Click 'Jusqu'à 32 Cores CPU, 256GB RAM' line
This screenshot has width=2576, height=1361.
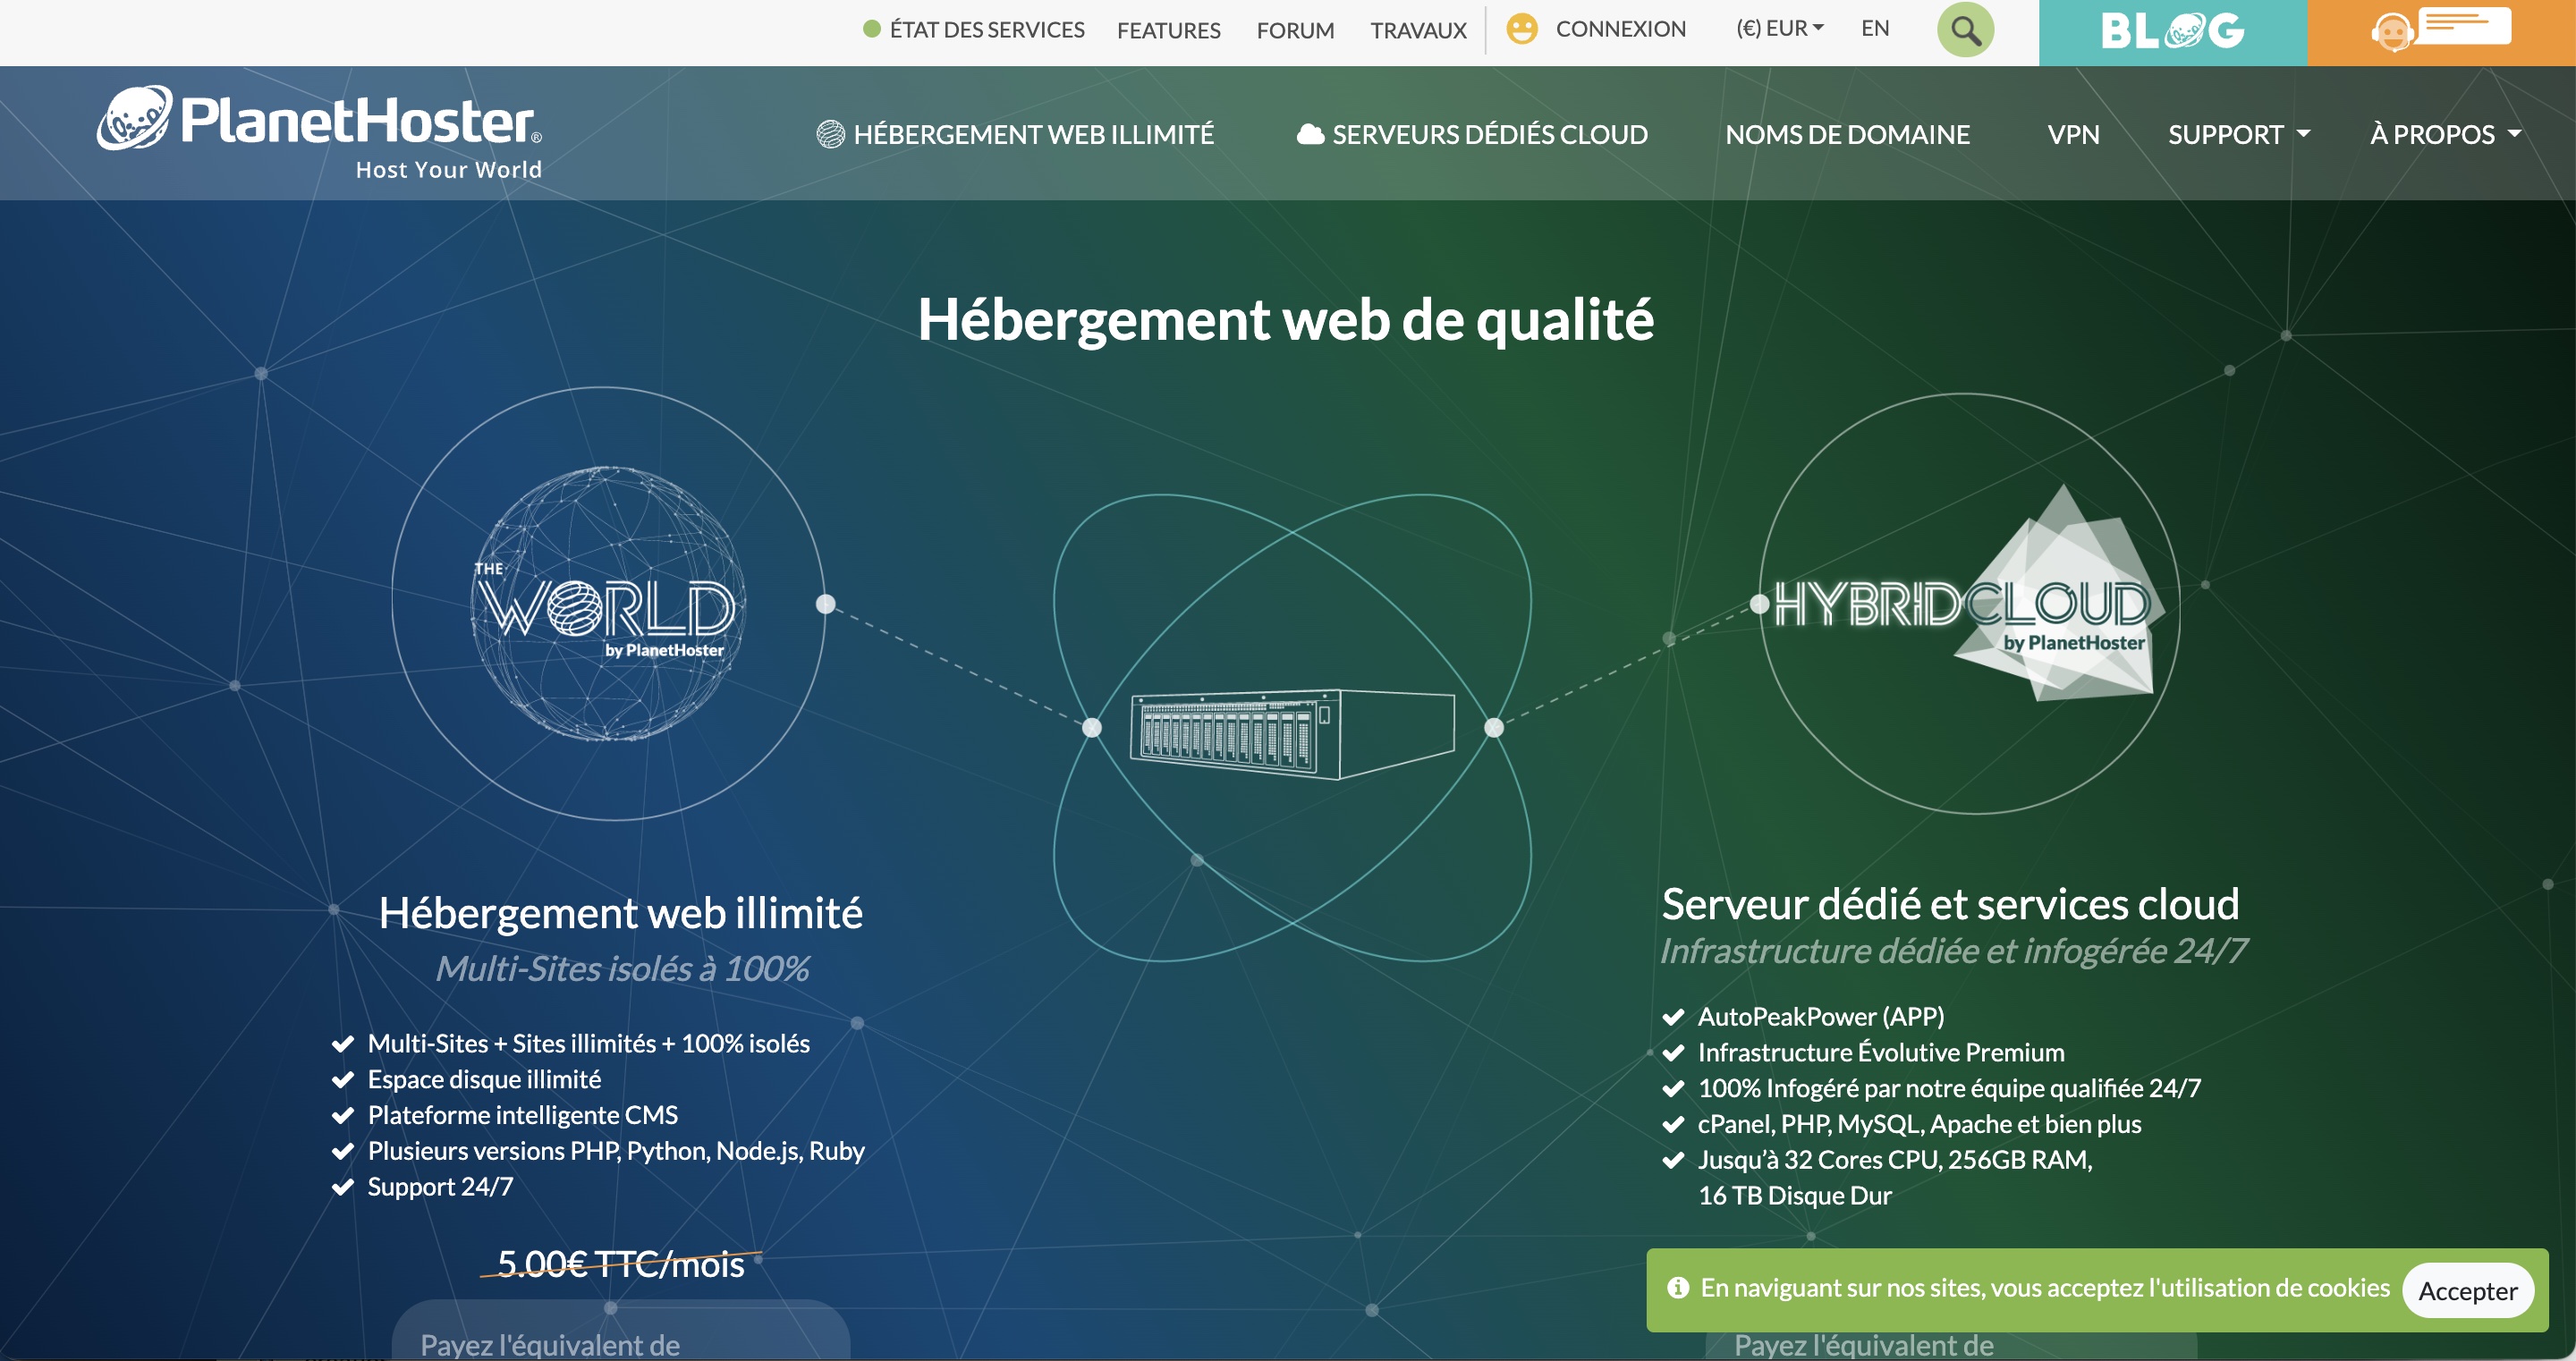[1895, 1160]
